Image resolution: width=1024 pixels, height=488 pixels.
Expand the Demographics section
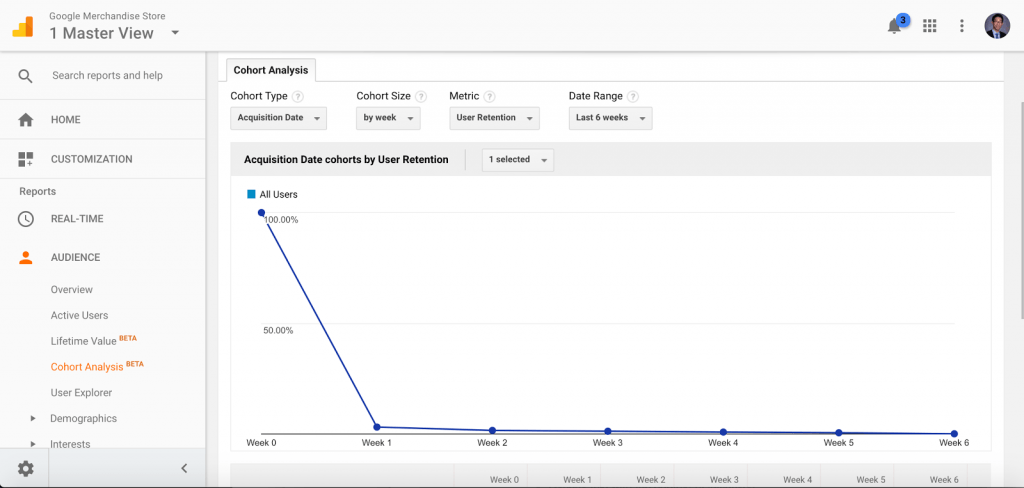pyautogui.click(x=34, y=418)
